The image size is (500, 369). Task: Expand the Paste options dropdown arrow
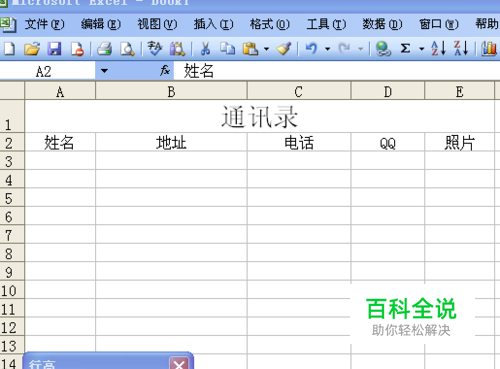coord(266,49)
